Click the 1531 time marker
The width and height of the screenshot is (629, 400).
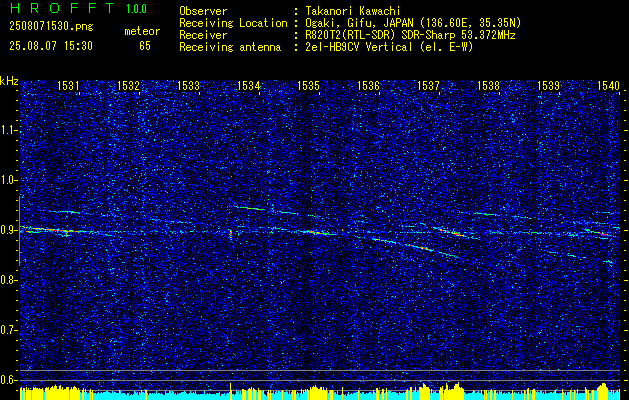click(x=68, y=85)
